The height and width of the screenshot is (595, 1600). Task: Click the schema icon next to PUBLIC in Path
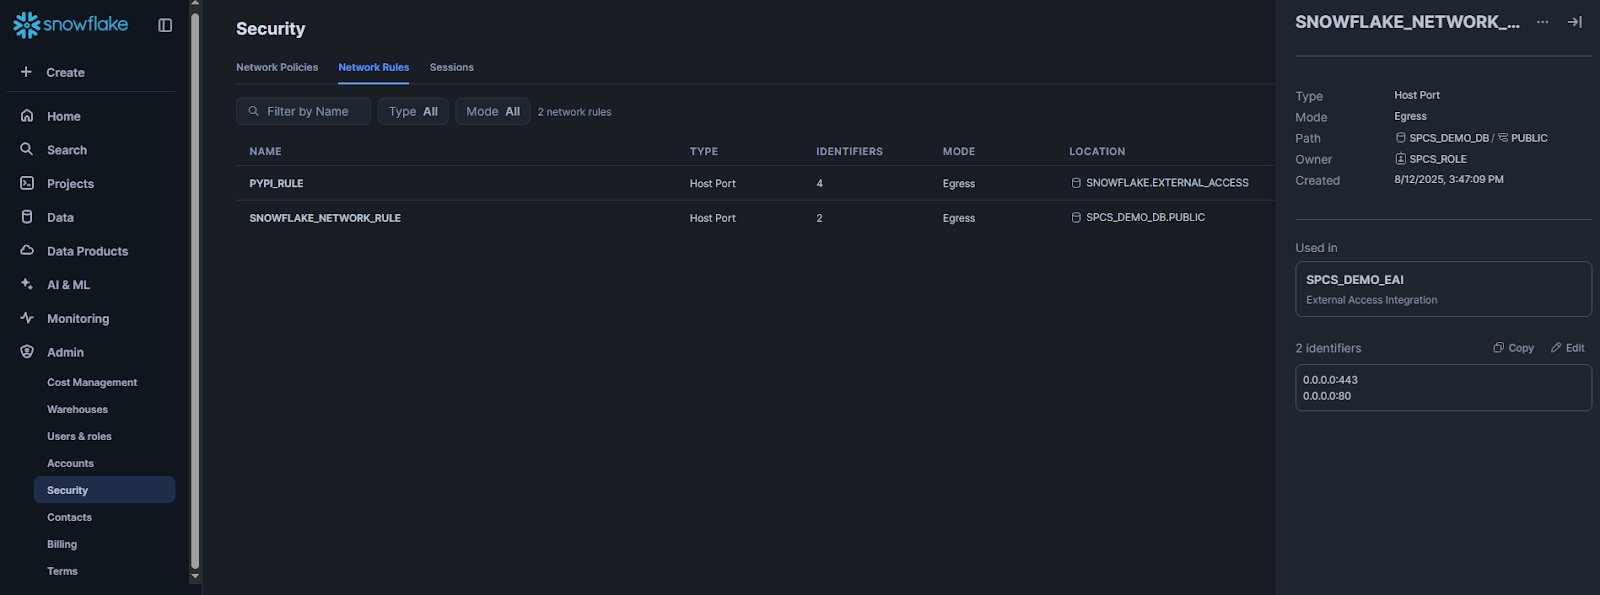click(x=1503, y=138)
